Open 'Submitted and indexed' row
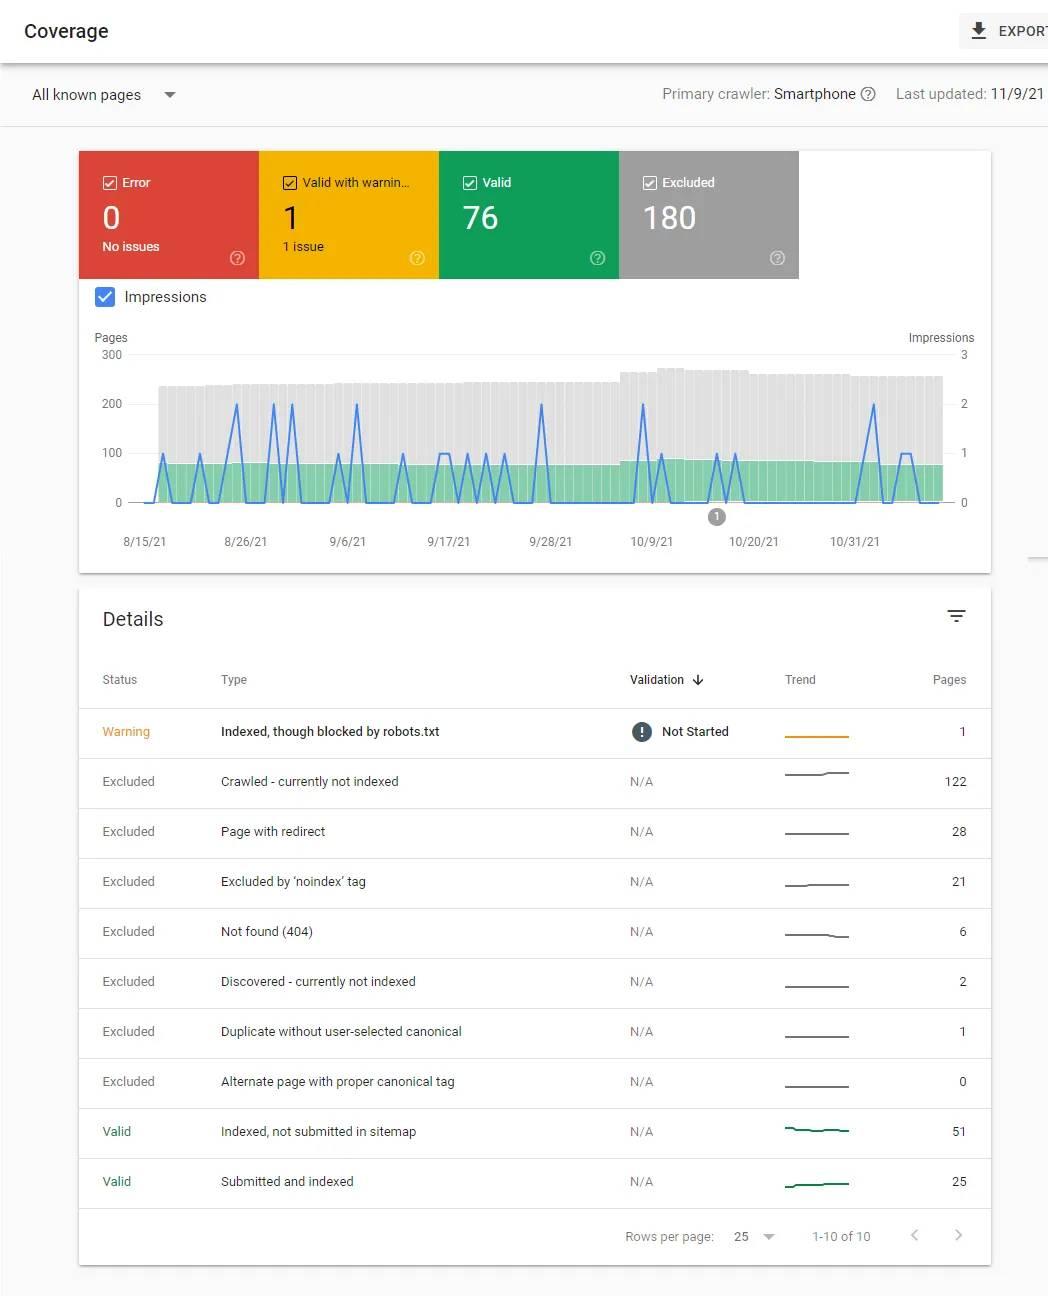 click(x=535, y=1183)
